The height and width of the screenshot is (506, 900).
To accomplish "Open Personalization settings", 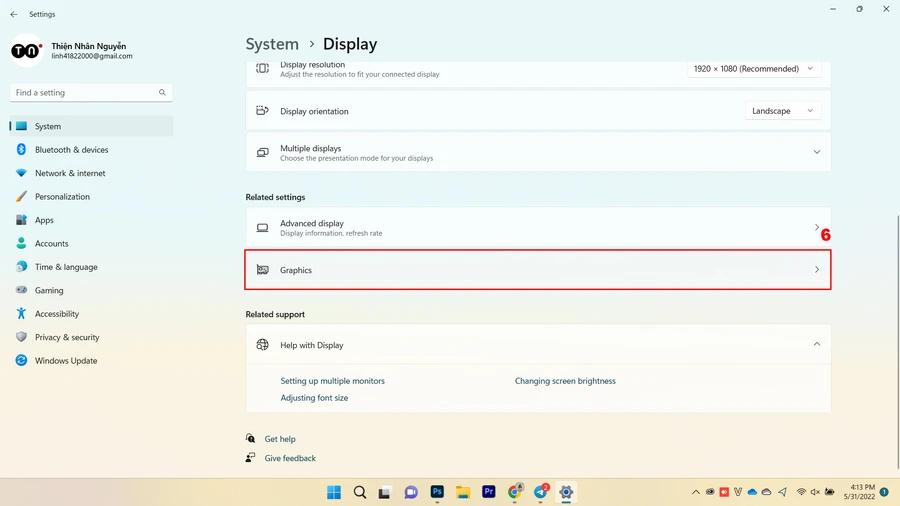I will click(91, 197).
